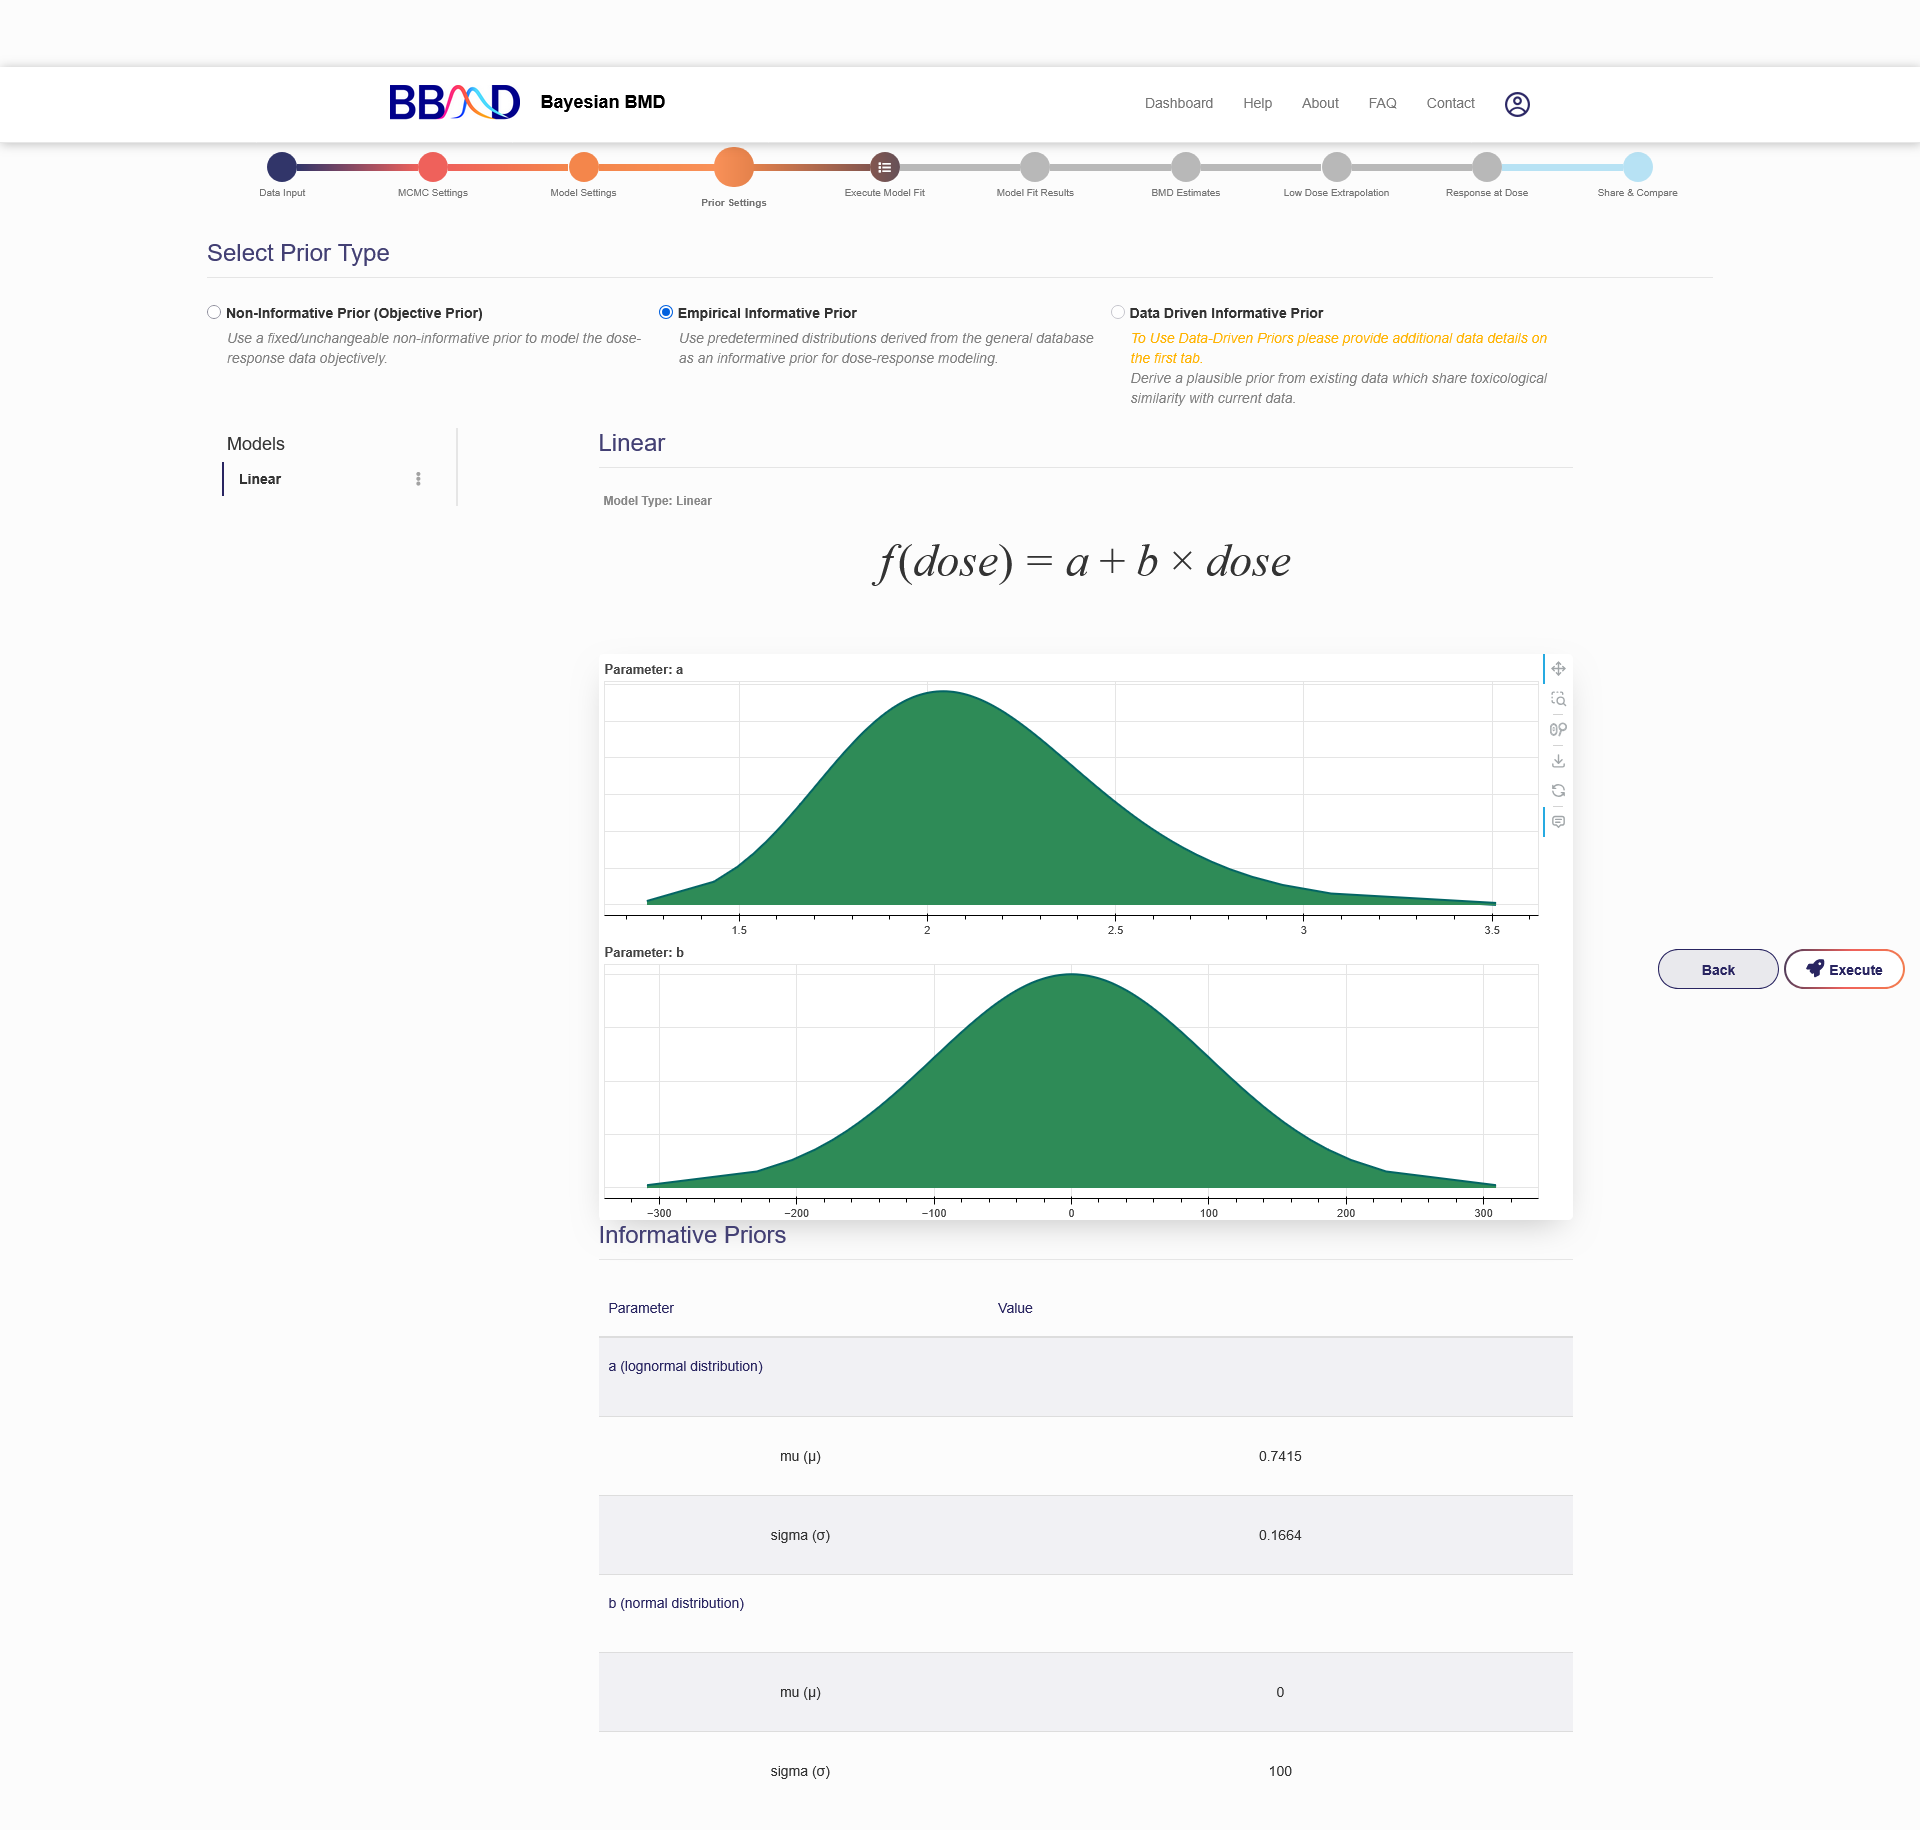
Task: Open the user account profile icon
Action: (1517, 104)
